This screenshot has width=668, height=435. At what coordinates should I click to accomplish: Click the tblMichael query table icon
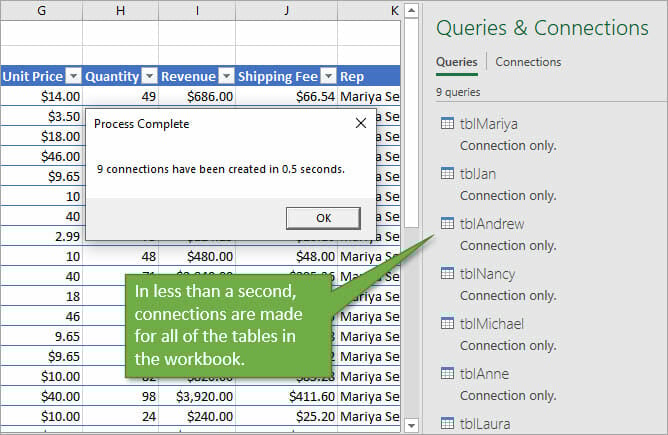pyautogui.click(x=448, y=324)
